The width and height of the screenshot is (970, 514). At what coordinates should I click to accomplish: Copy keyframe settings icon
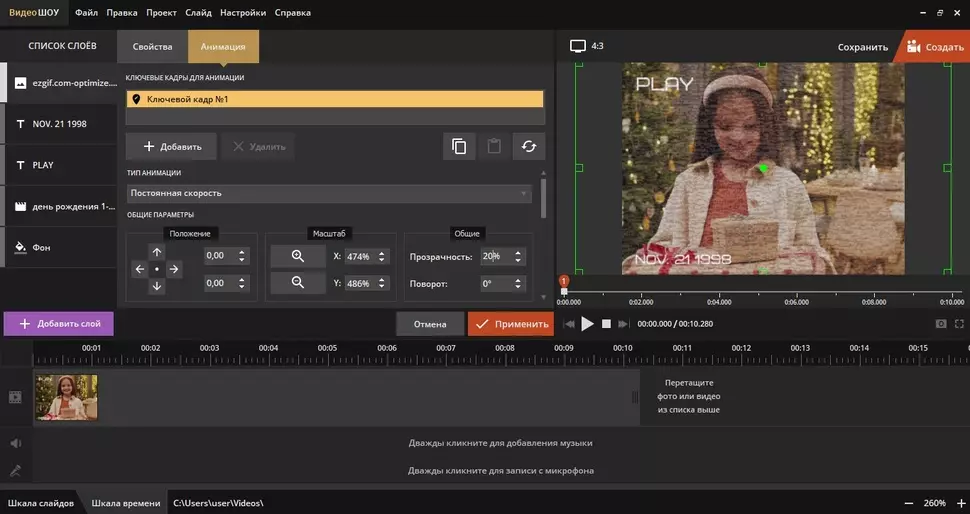click(x=459, y=147)
